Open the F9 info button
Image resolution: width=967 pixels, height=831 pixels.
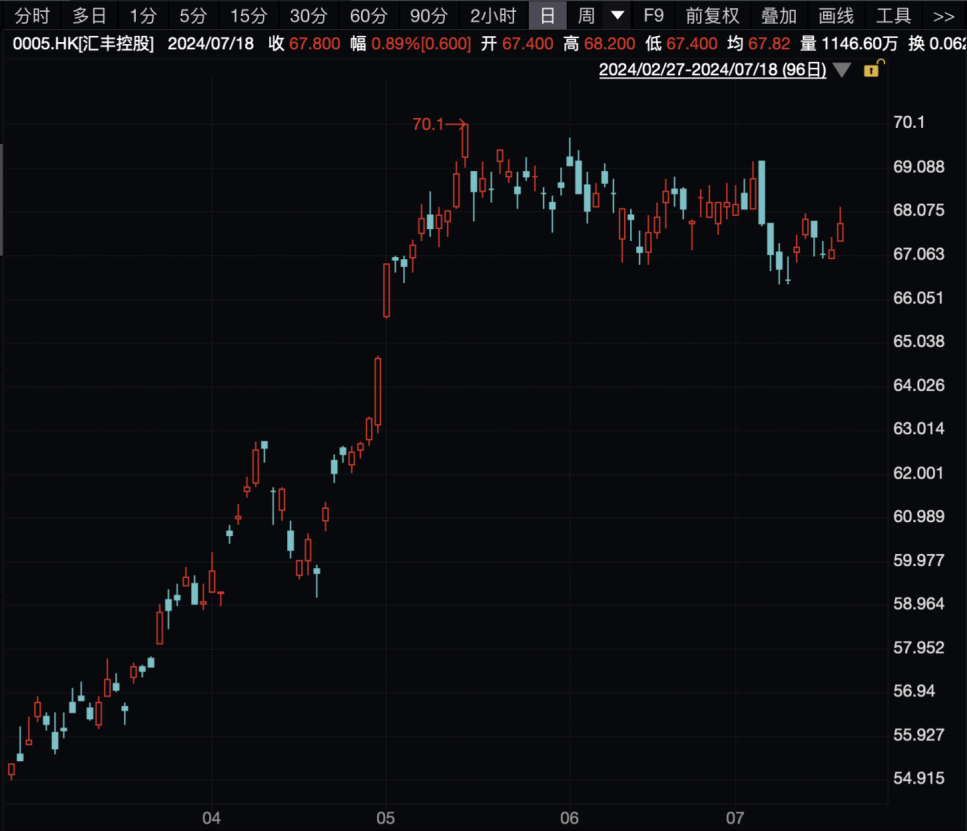[x=654, y=15]
